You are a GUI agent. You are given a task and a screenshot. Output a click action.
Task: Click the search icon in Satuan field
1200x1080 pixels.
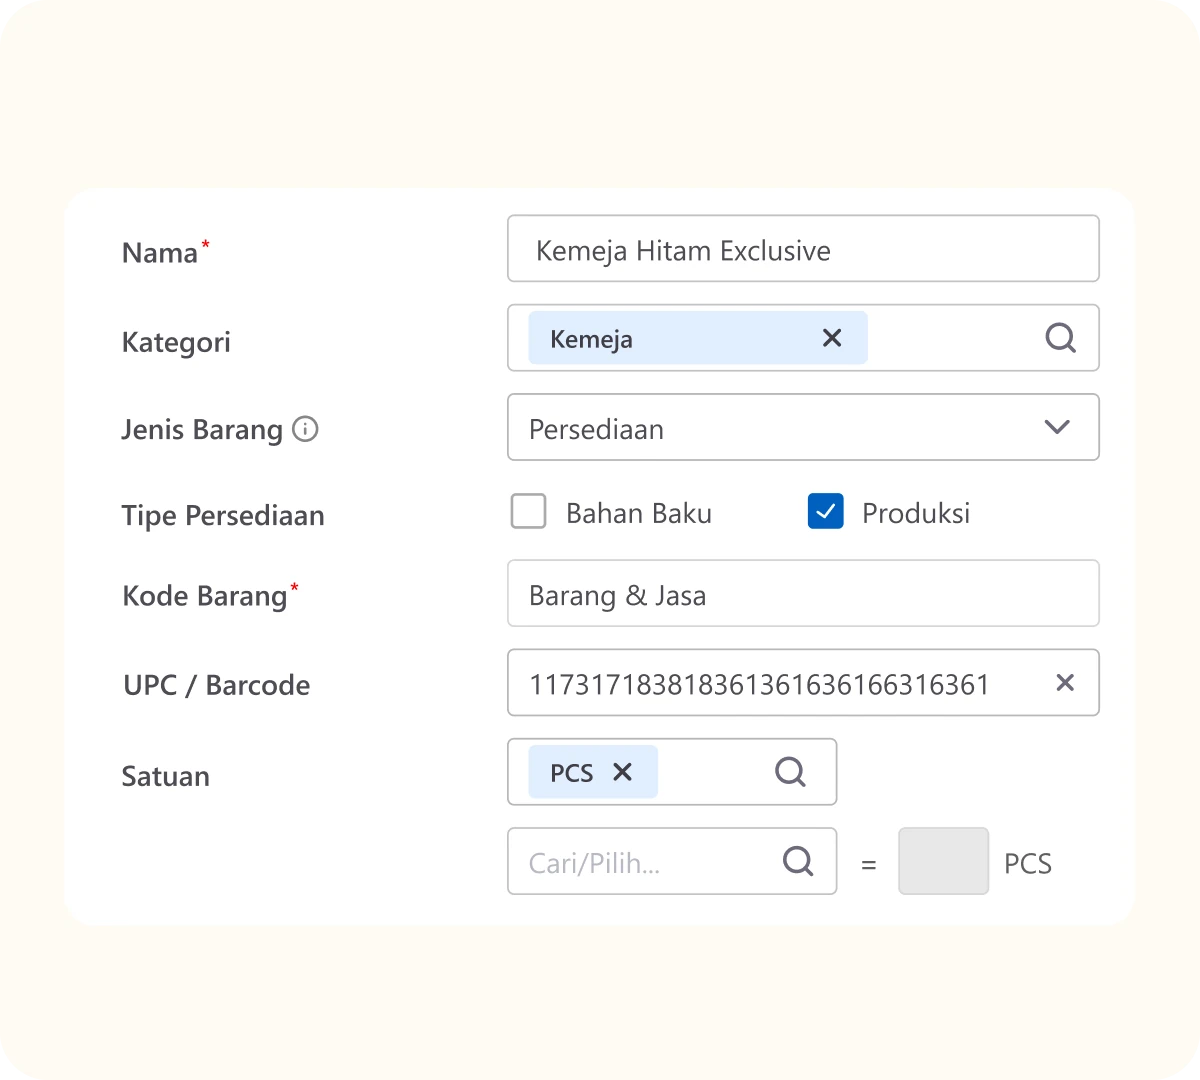point(790,772)
